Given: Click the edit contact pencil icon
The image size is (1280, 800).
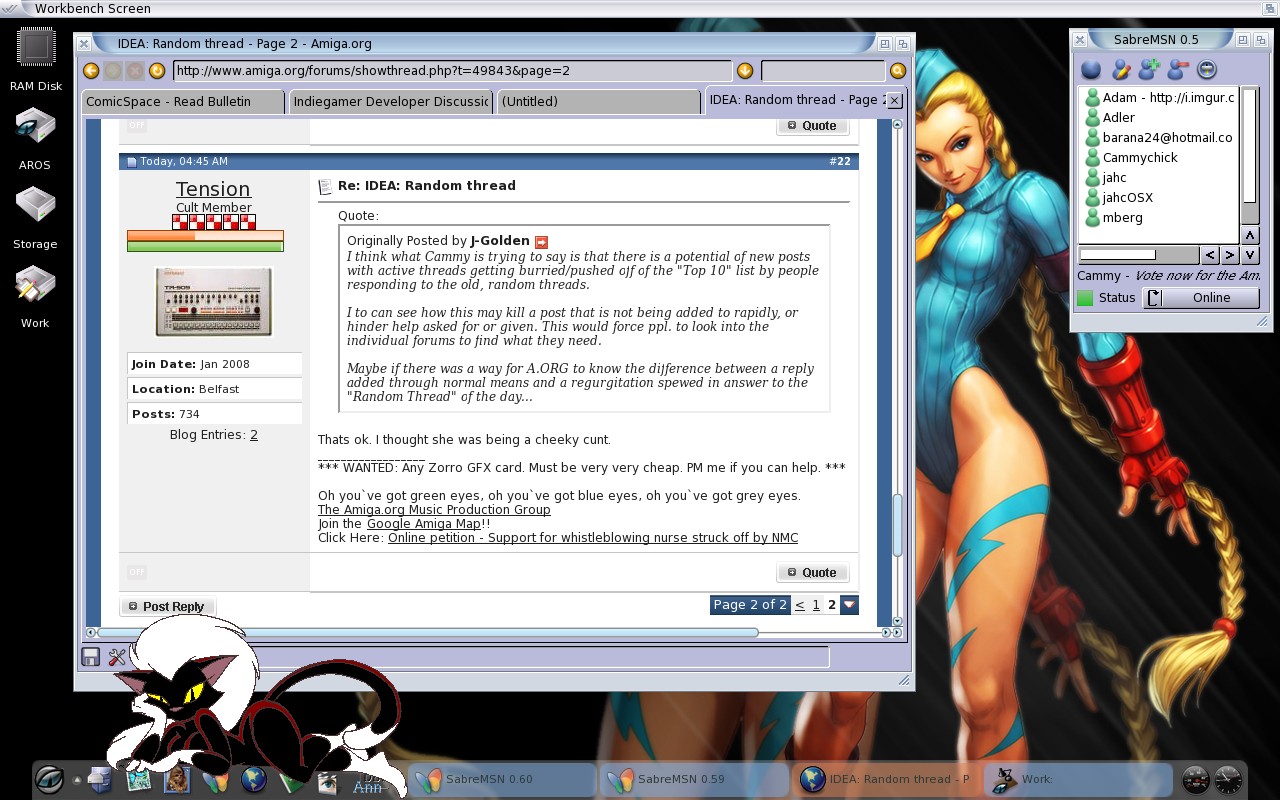Looking at the screenshot, I should (1121, 70).
